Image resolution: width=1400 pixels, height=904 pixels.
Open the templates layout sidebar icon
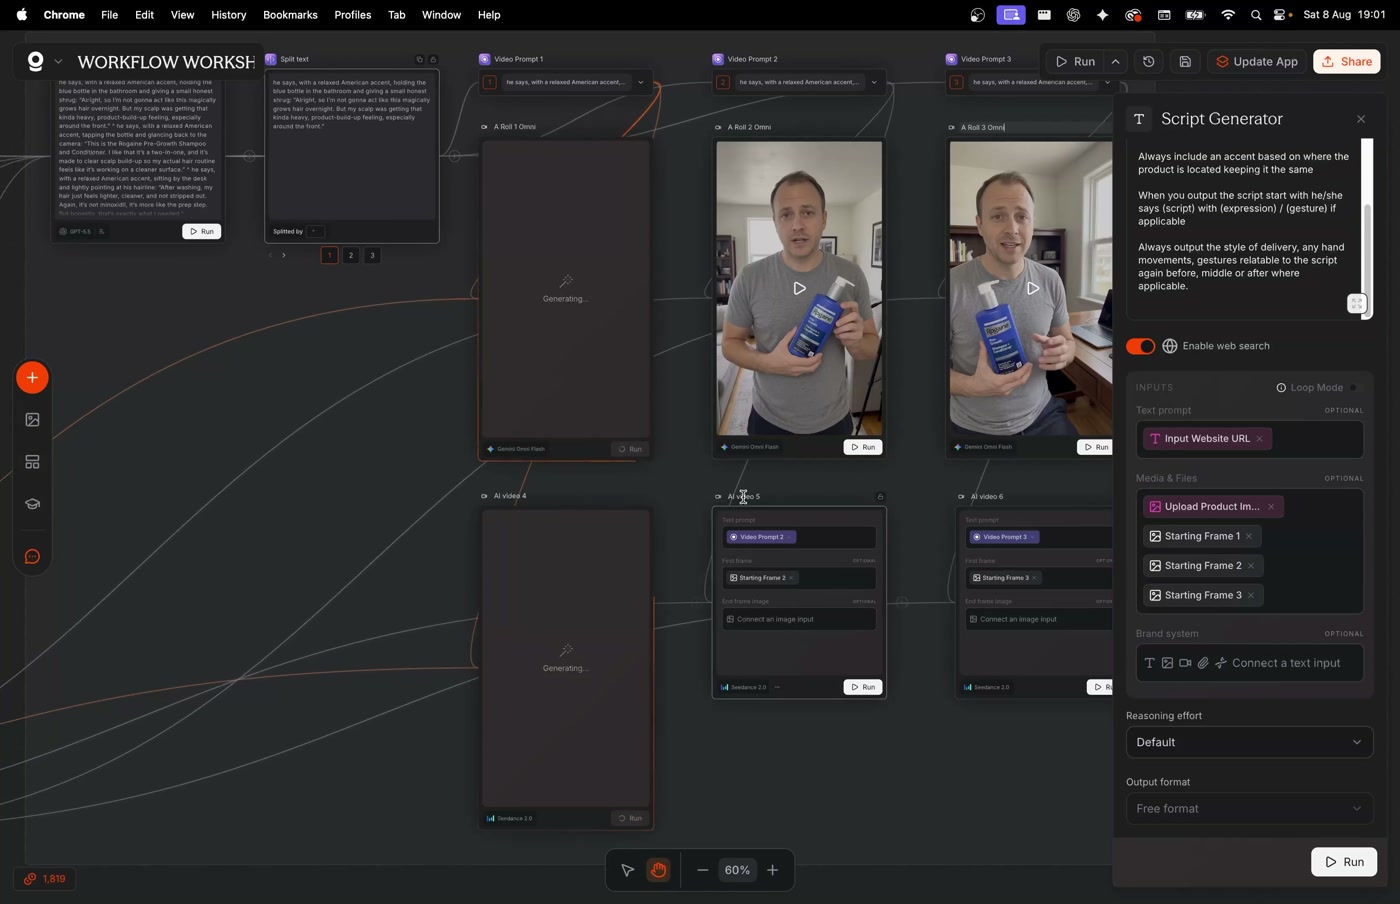[32, 462]
